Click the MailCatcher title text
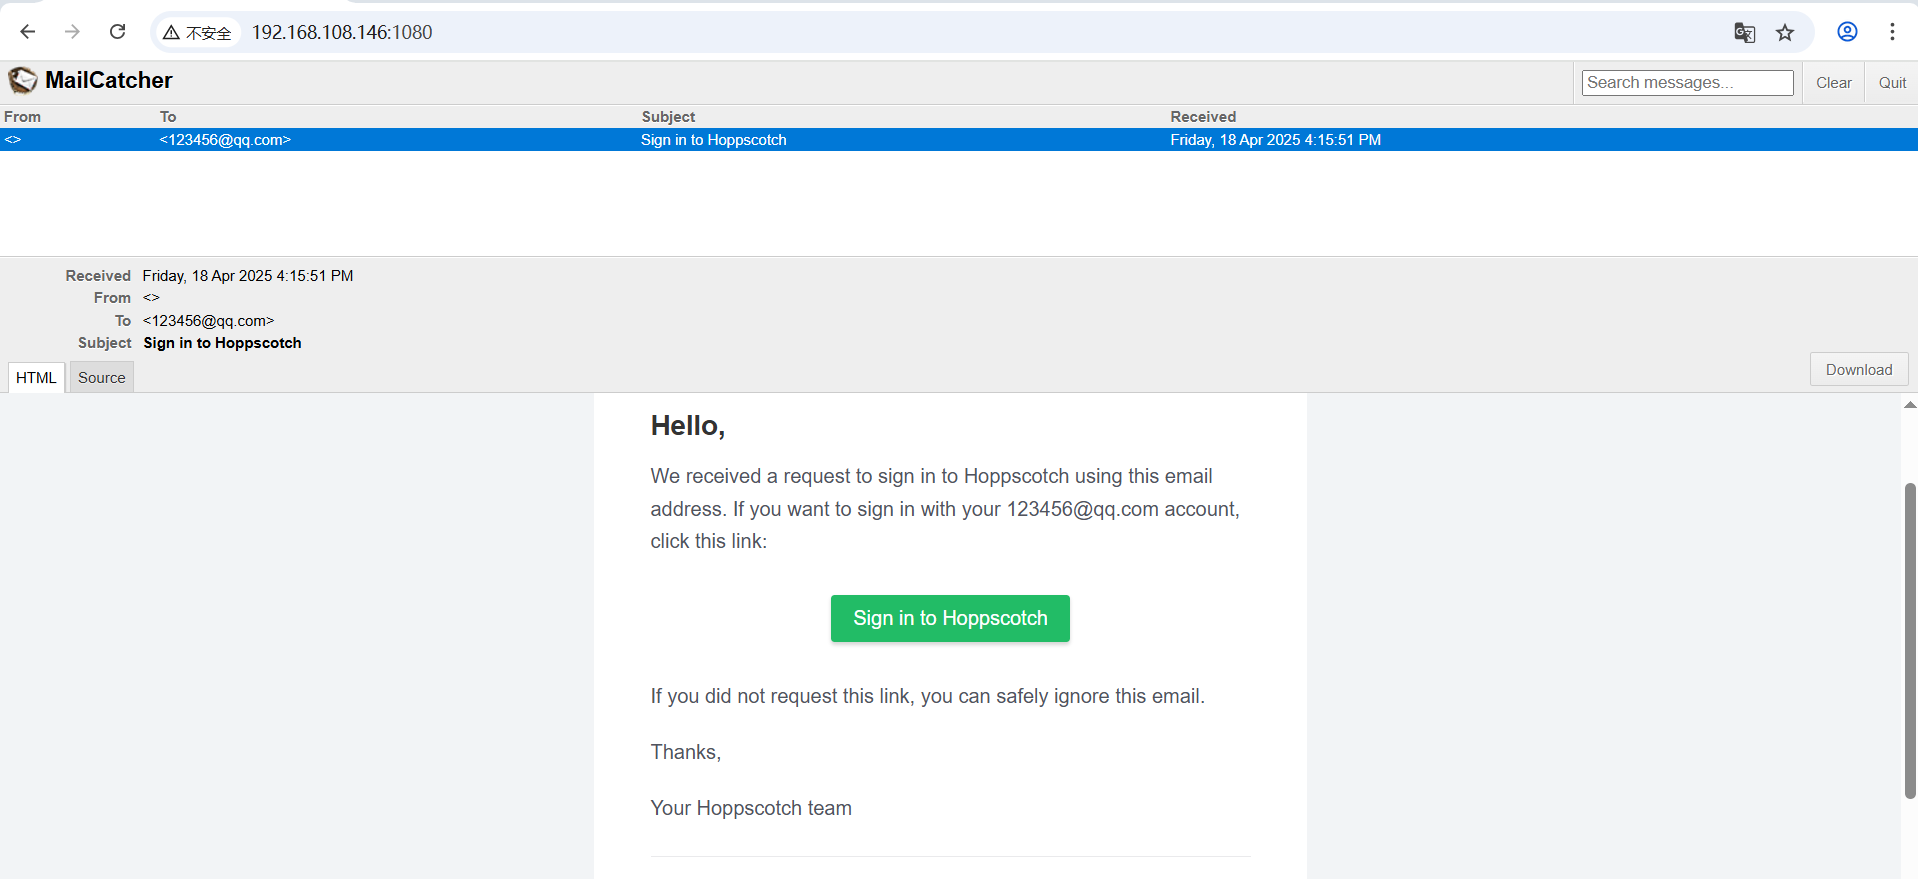This screenshot has width=1918, height=879. point(109,80)
